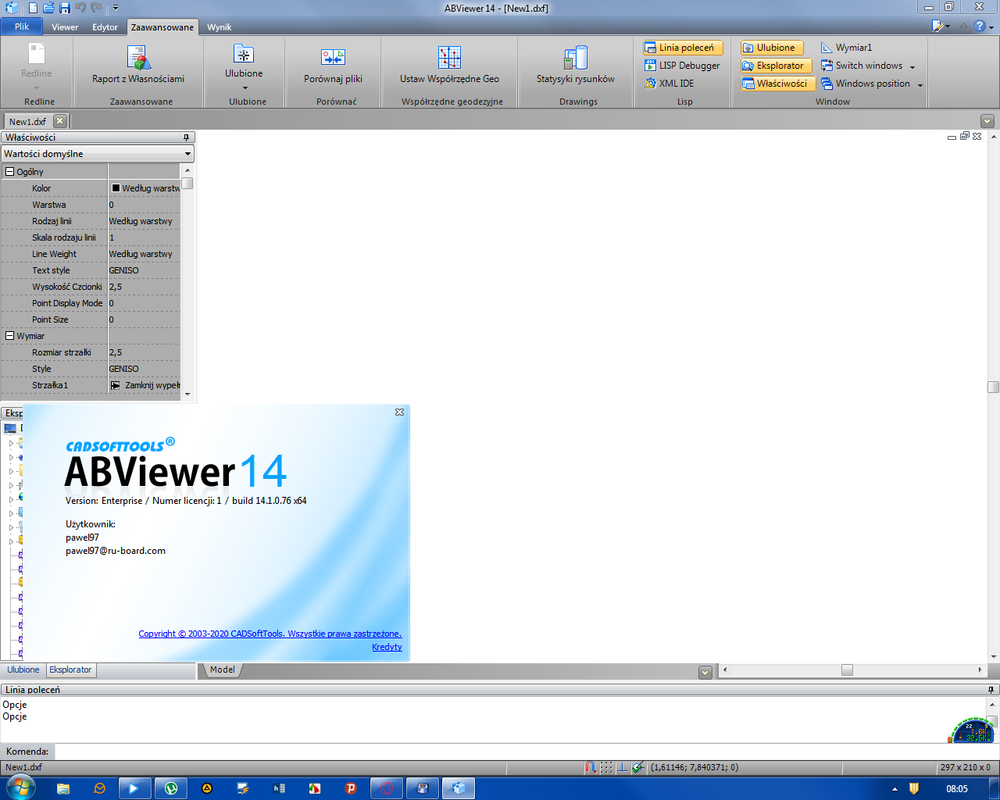Toggle the grid dots icon in status bar
Screen dimensions: 1000x800
[x=607, y=767]
